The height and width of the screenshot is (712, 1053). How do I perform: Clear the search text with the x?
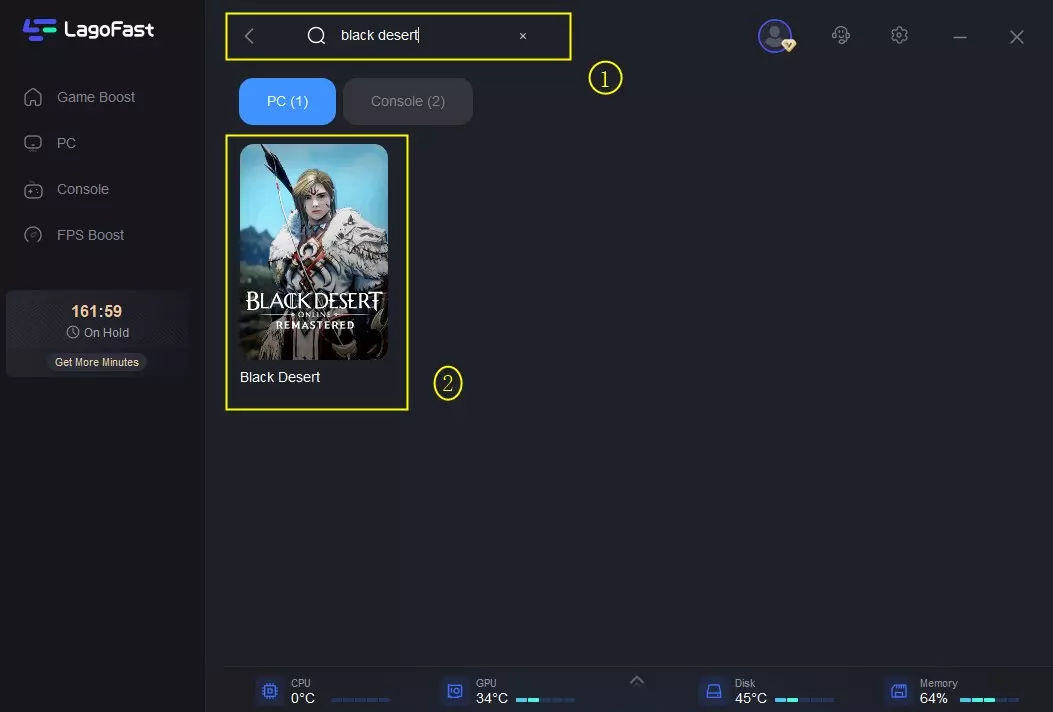pos(522,36)
